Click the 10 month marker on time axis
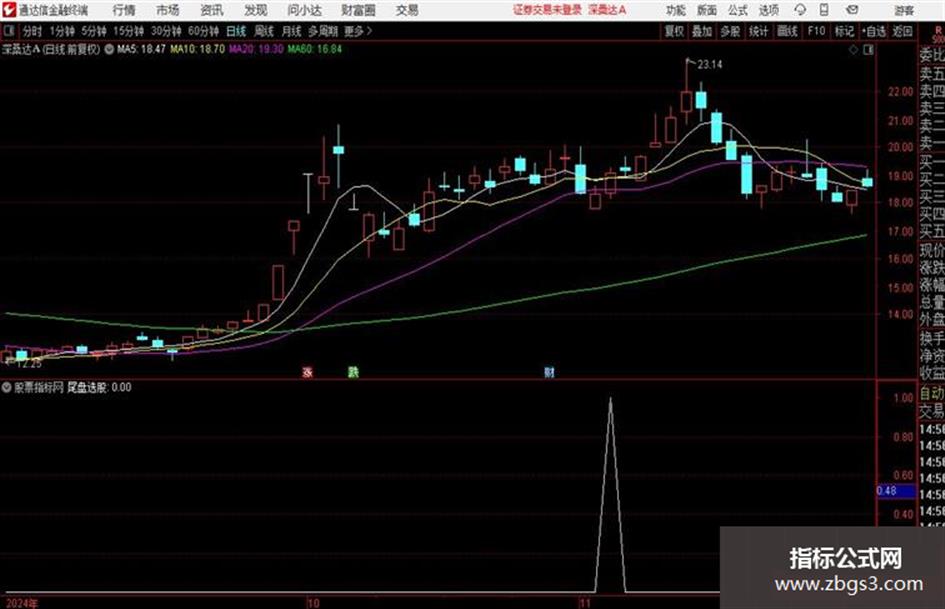945x609 pixels. [312, 603]
